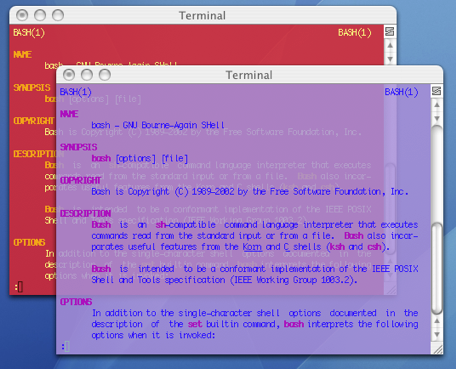Click the bold 'csh' in front window

[374, 247]
